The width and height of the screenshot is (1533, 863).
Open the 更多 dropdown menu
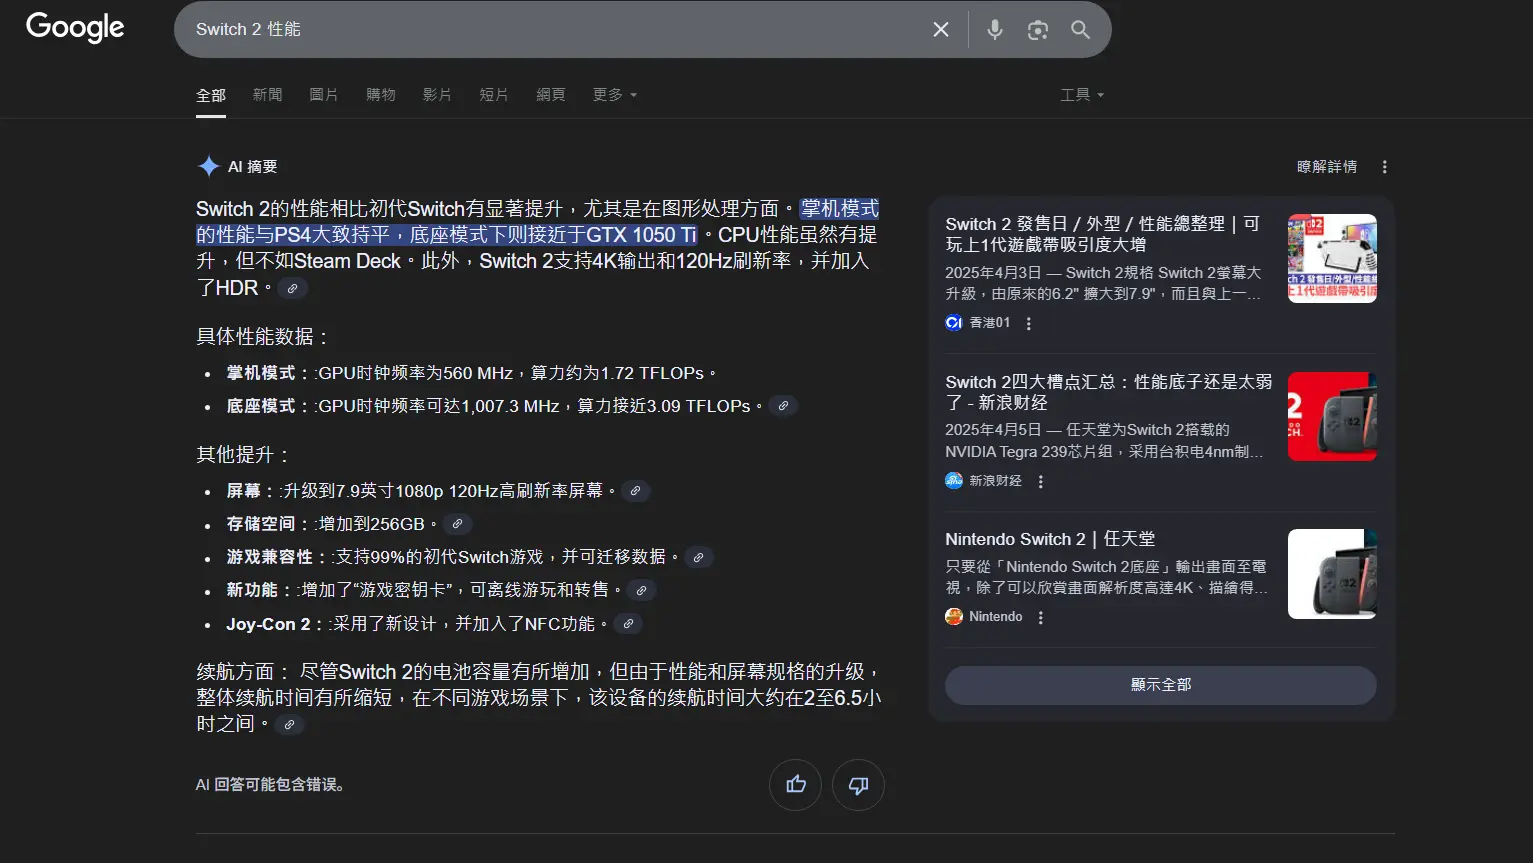614,94
